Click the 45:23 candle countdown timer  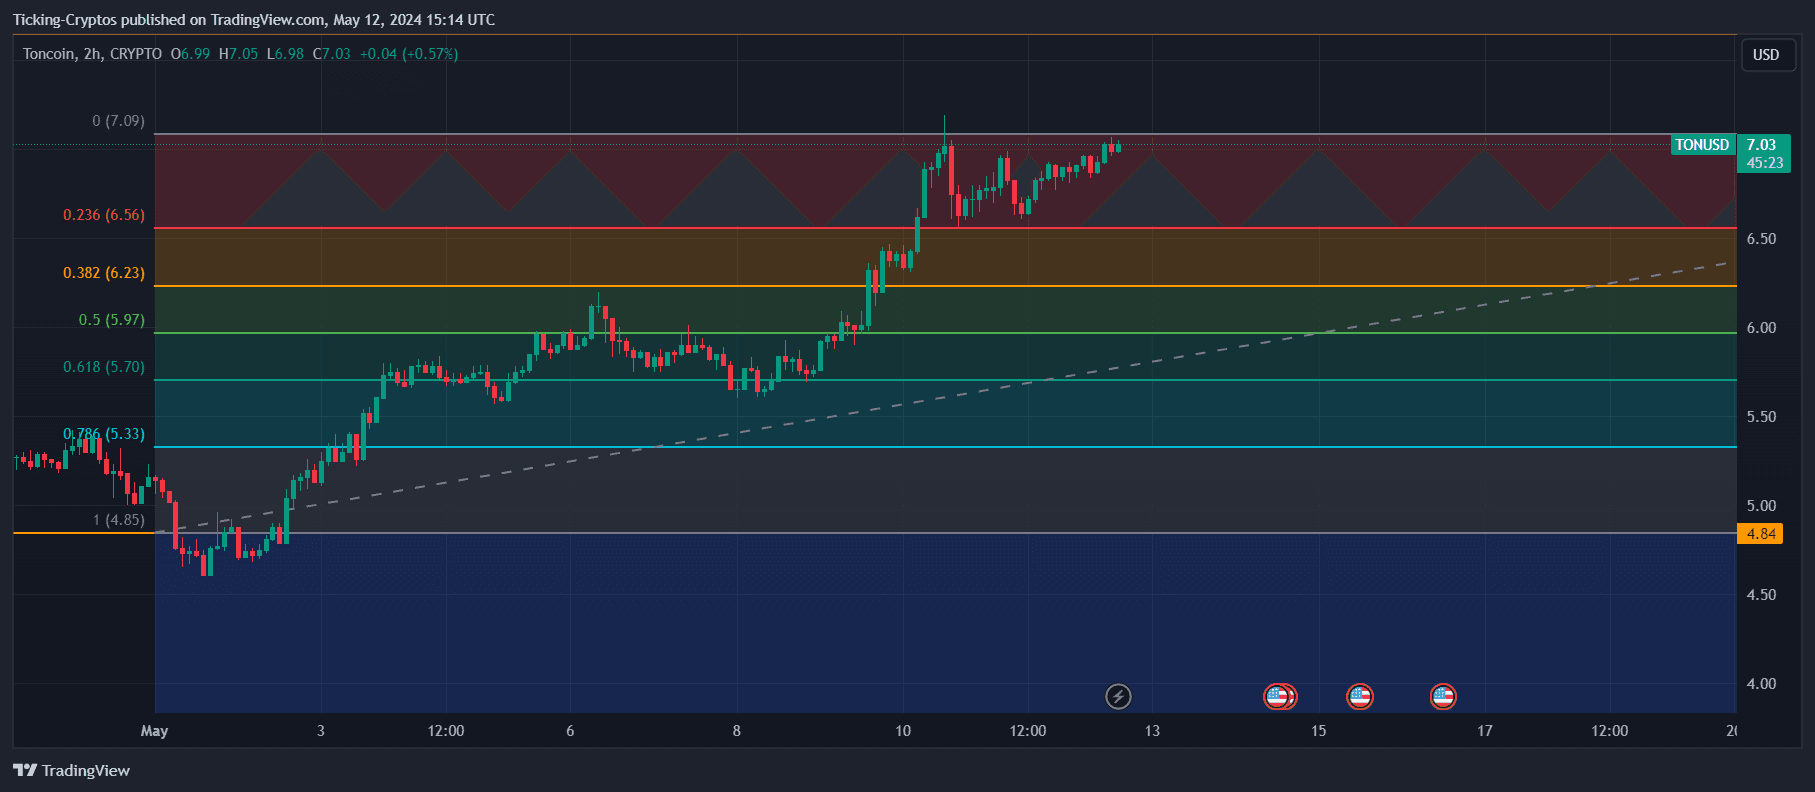1765,163
